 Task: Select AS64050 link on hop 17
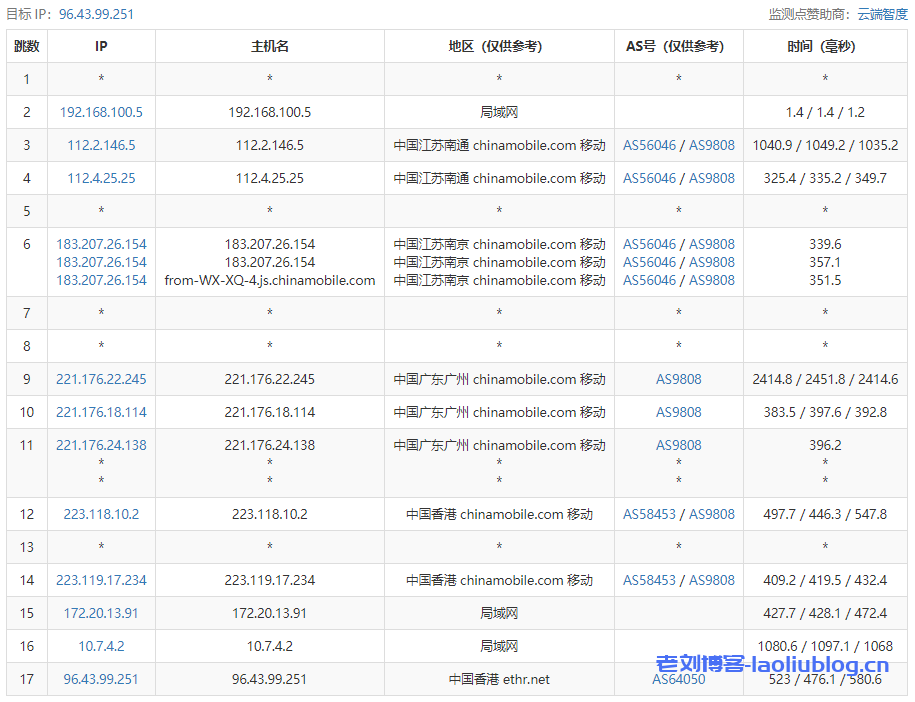[x=678, y=679]
